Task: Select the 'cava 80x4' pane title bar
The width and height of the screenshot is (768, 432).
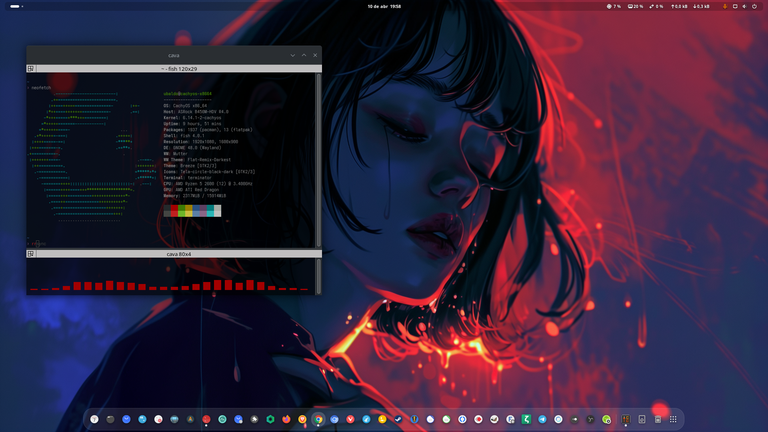Action: click(x=179, y=254)
